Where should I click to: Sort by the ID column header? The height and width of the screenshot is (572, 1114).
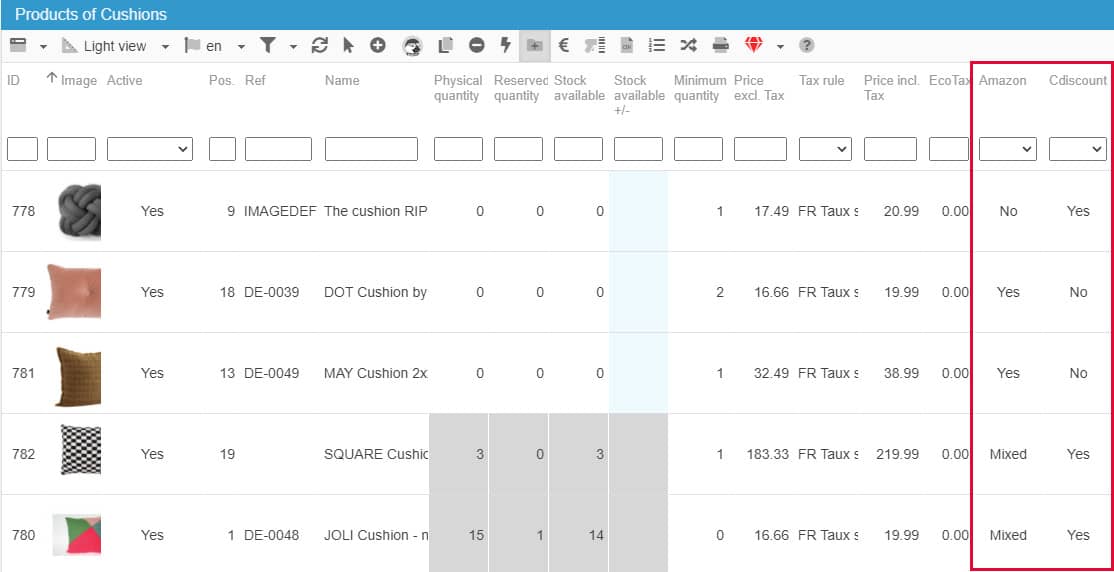pos(13,80)
